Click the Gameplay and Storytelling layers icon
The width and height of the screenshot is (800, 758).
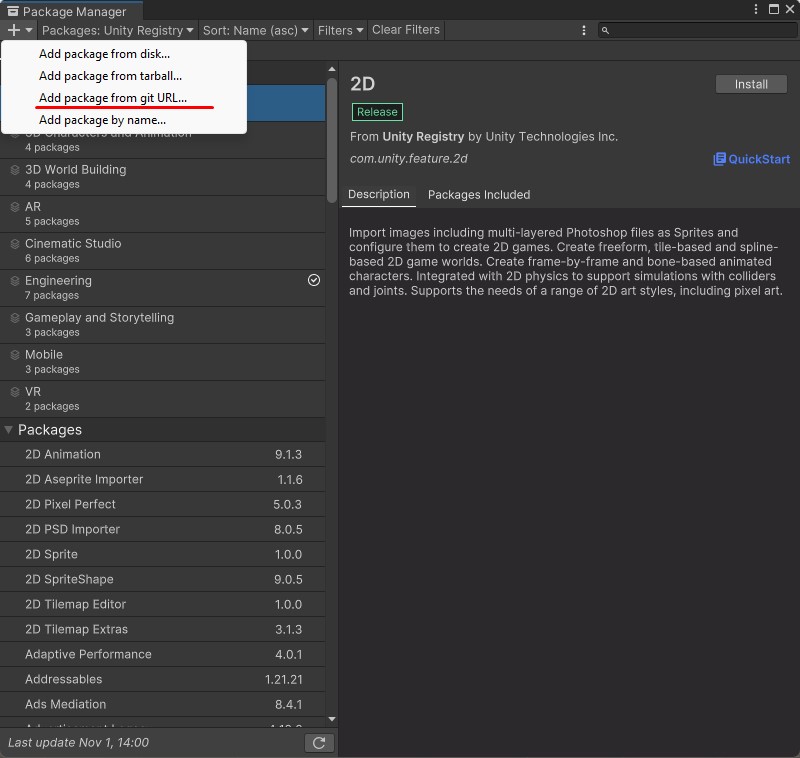15,318
